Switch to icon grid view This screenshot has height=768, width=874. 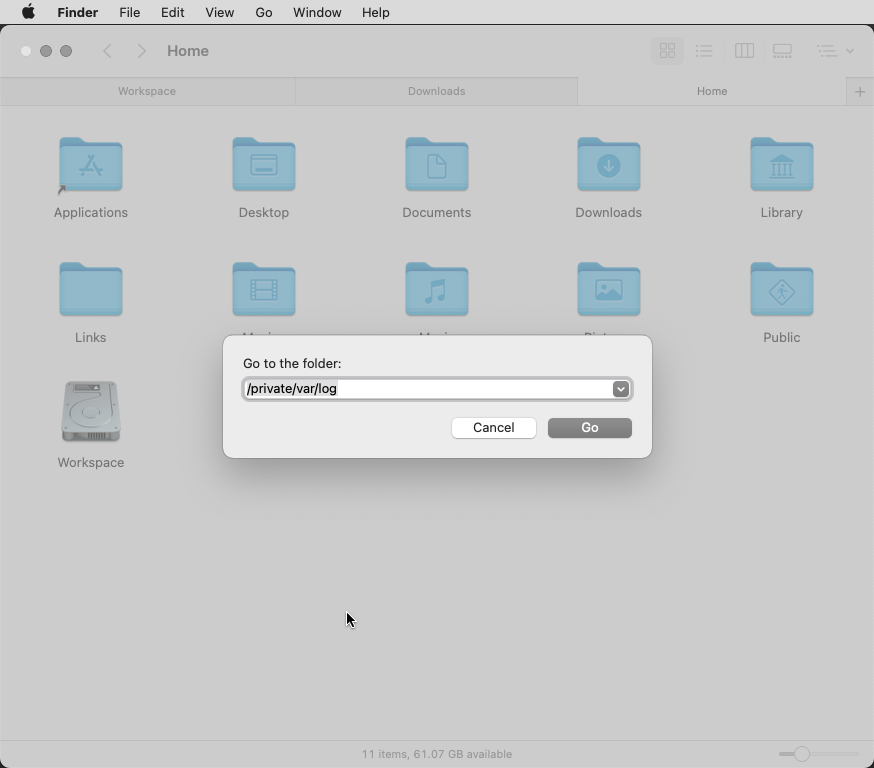(667, 51)
